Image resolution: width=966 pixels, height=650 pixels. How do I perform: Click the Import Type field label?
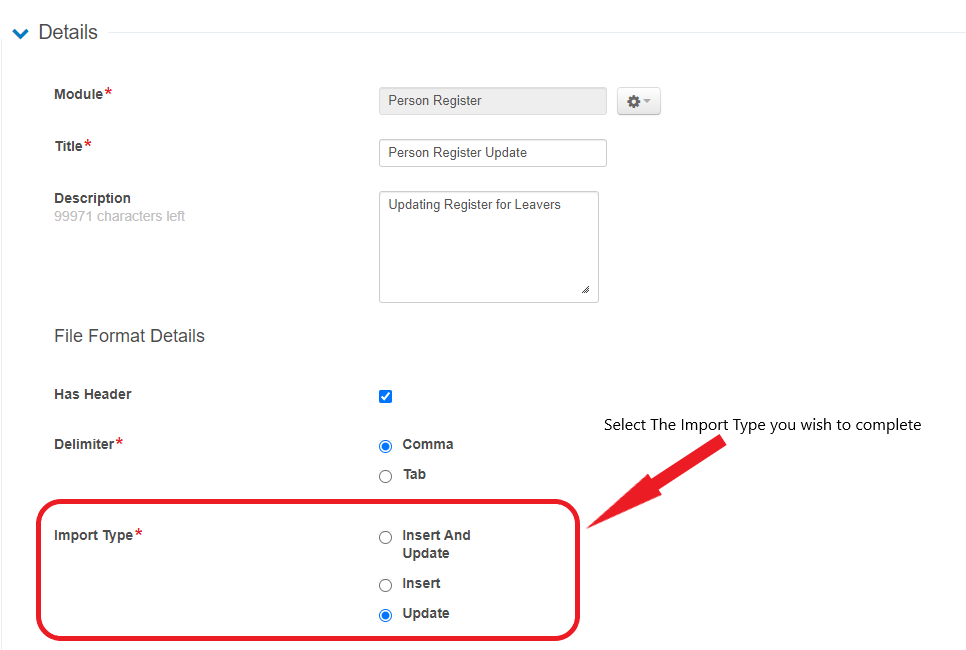(x=94, y=535)
